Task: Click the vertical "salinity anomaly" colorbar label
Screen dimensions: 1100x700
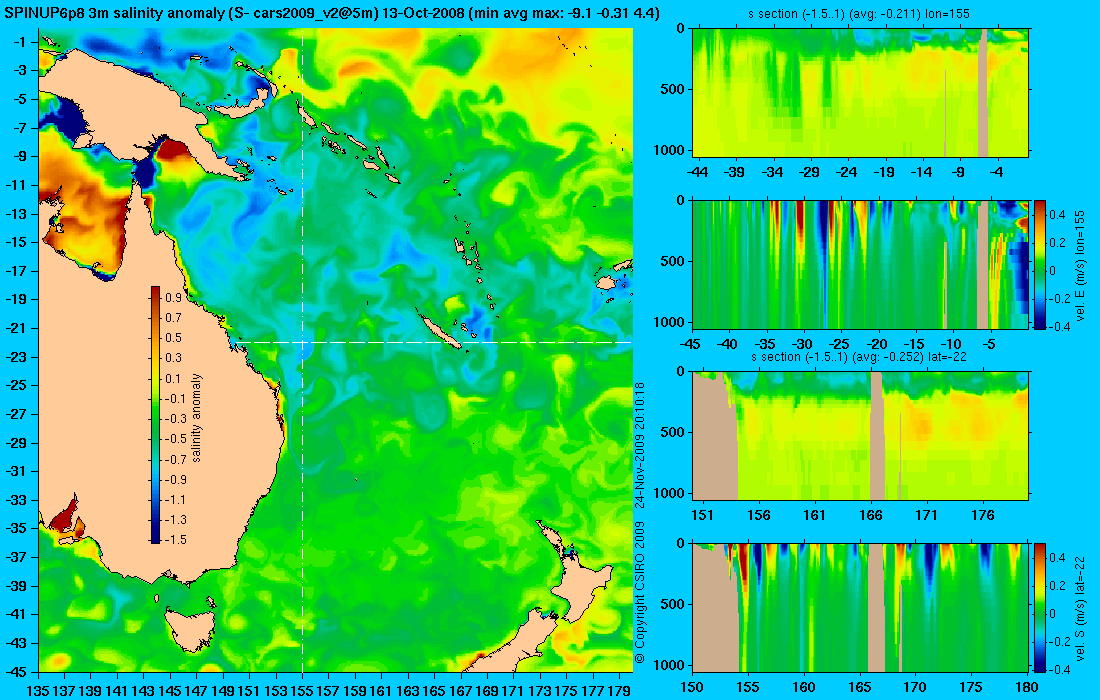Action: (196, 417)
